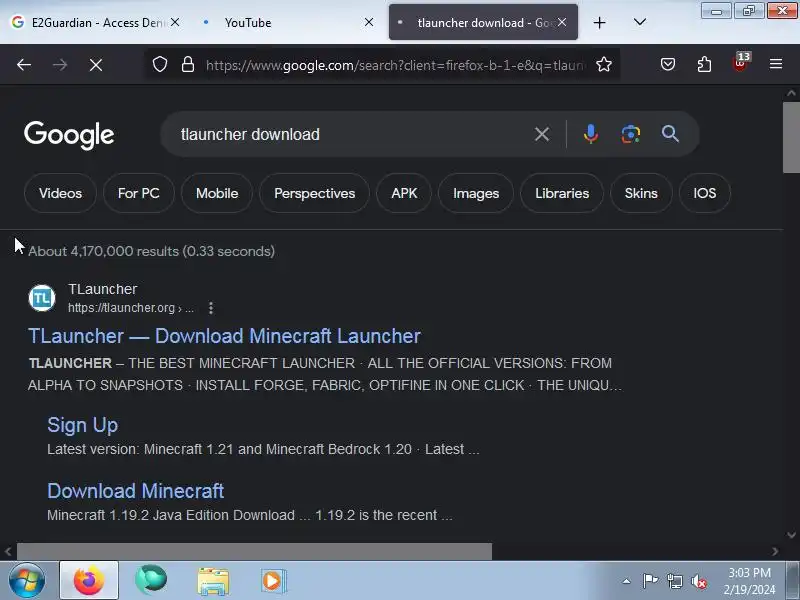Filter results by IOS chip
The width and height of the screenshot is (800, 600).
[x=705, y=193]
